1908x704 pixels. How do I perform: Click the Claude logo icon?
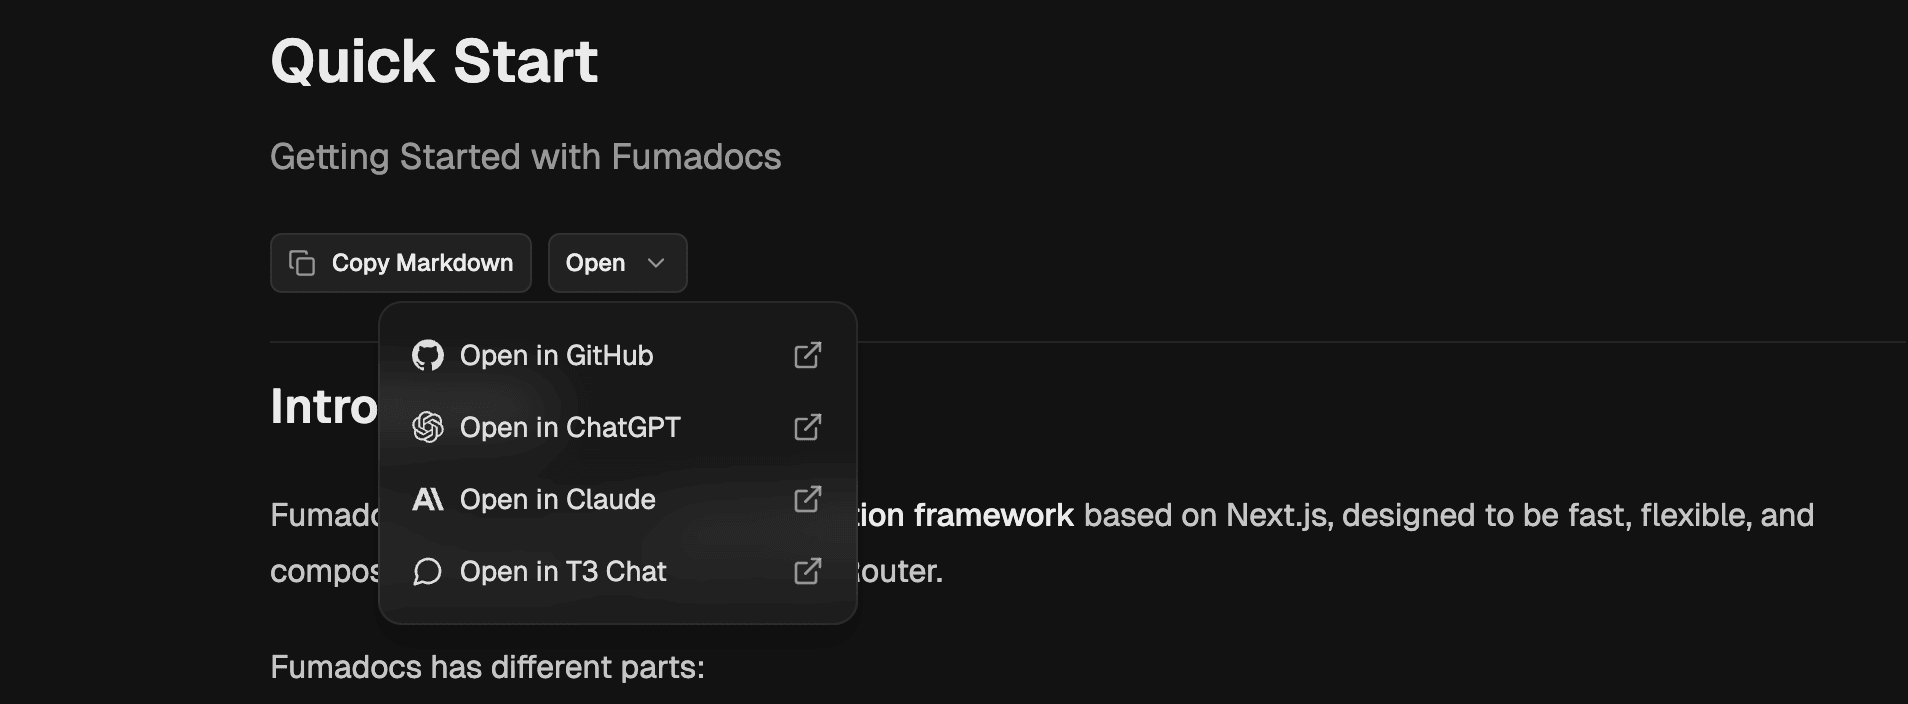coord(429,499)
